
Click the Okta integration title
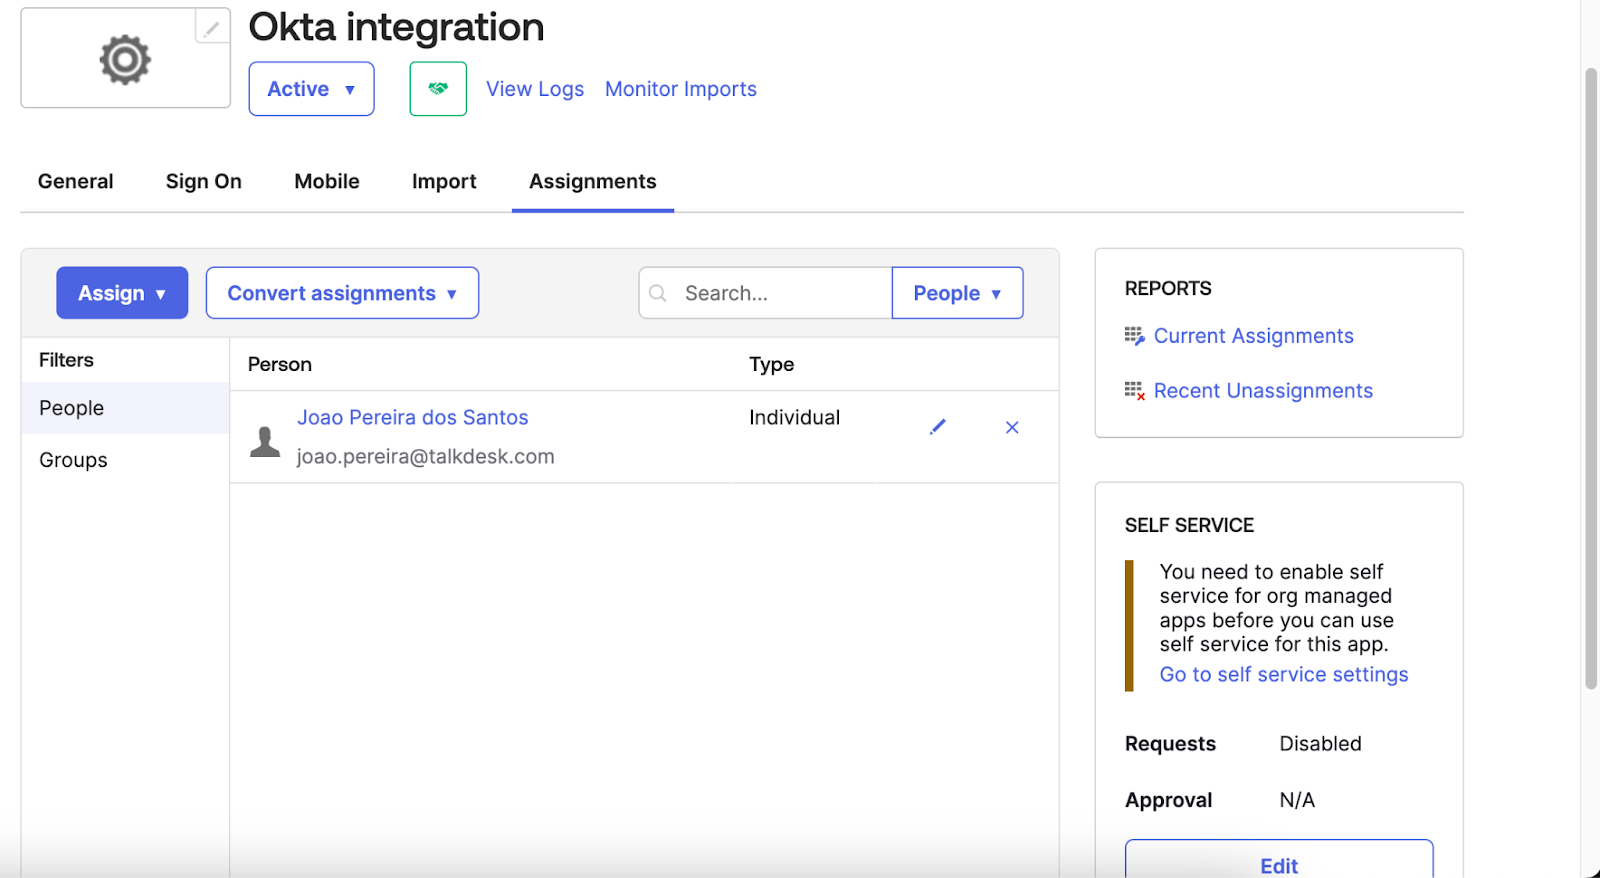click(396, 27)
